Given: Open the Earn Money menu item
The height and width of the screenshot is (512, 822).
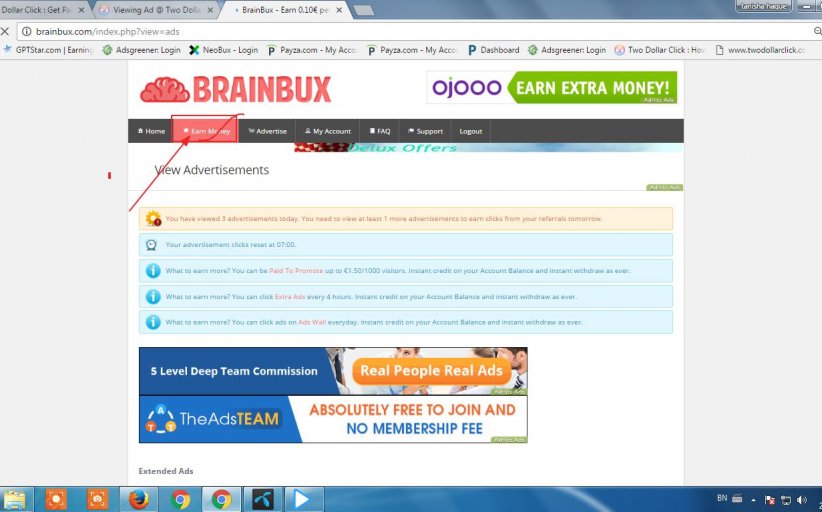Looking at the screenshot, I should [x=206, y=131].
